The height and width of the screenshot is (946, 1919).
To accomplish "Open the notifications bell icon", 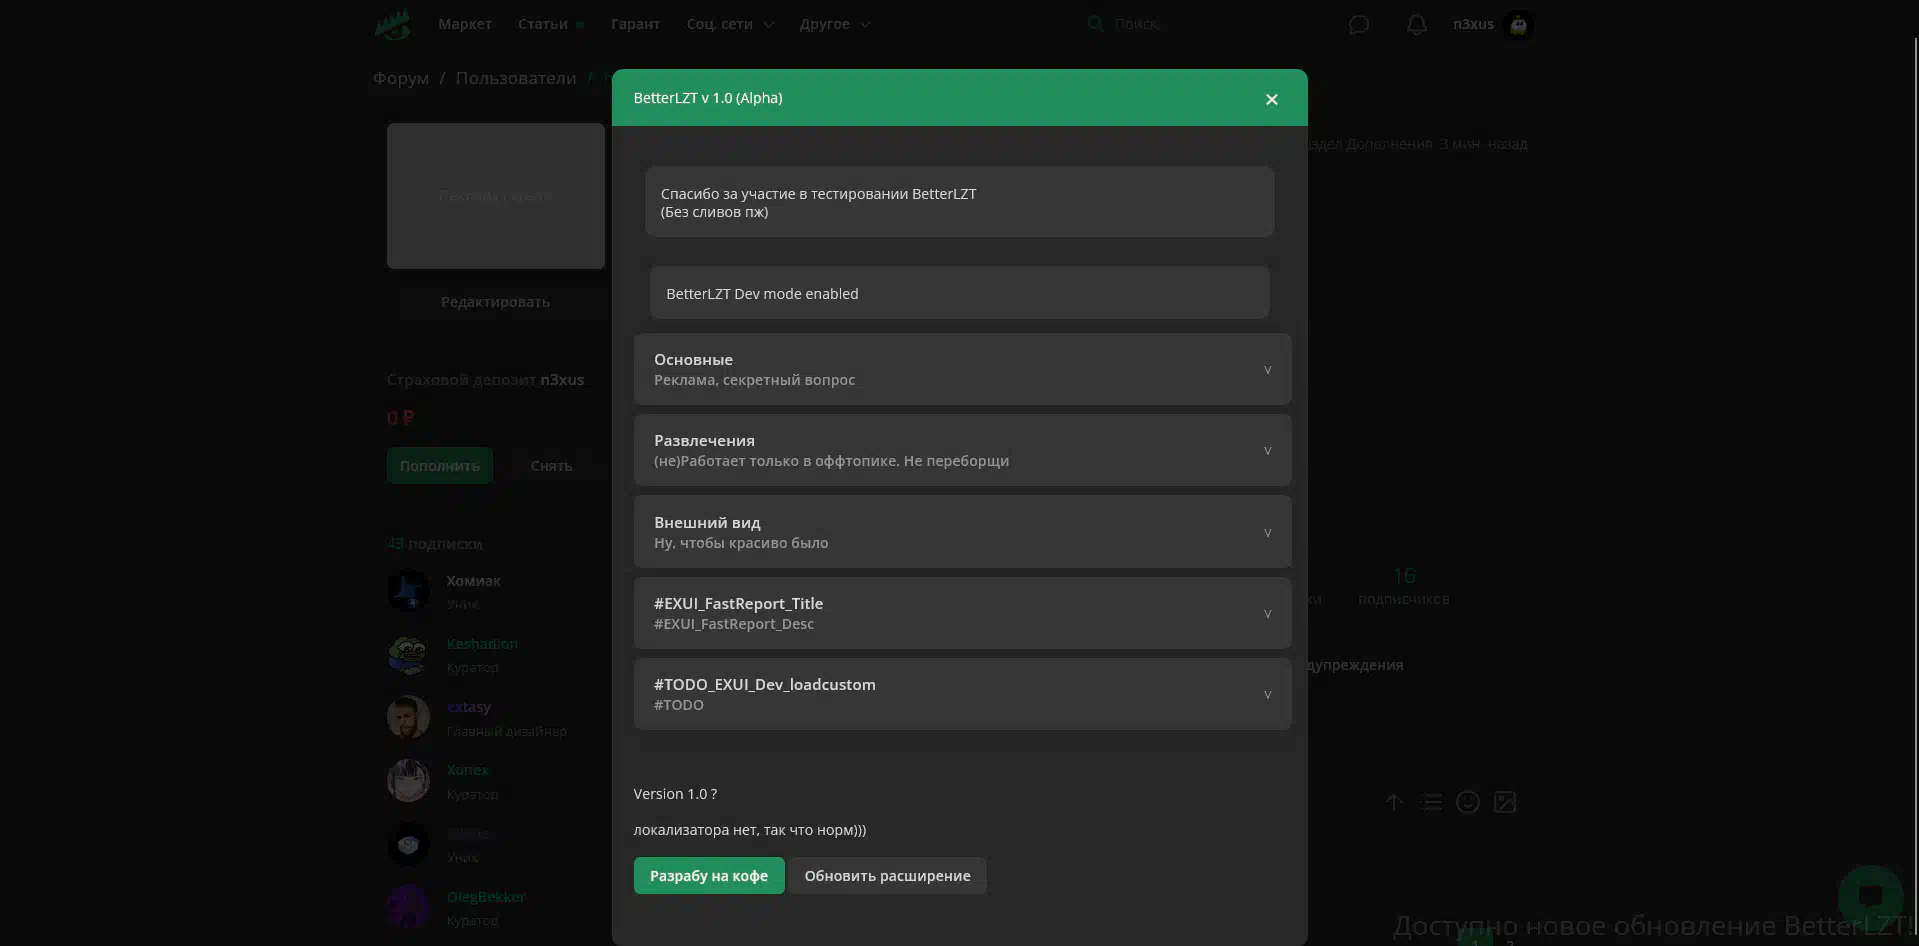I will (x=1417, y=24).
